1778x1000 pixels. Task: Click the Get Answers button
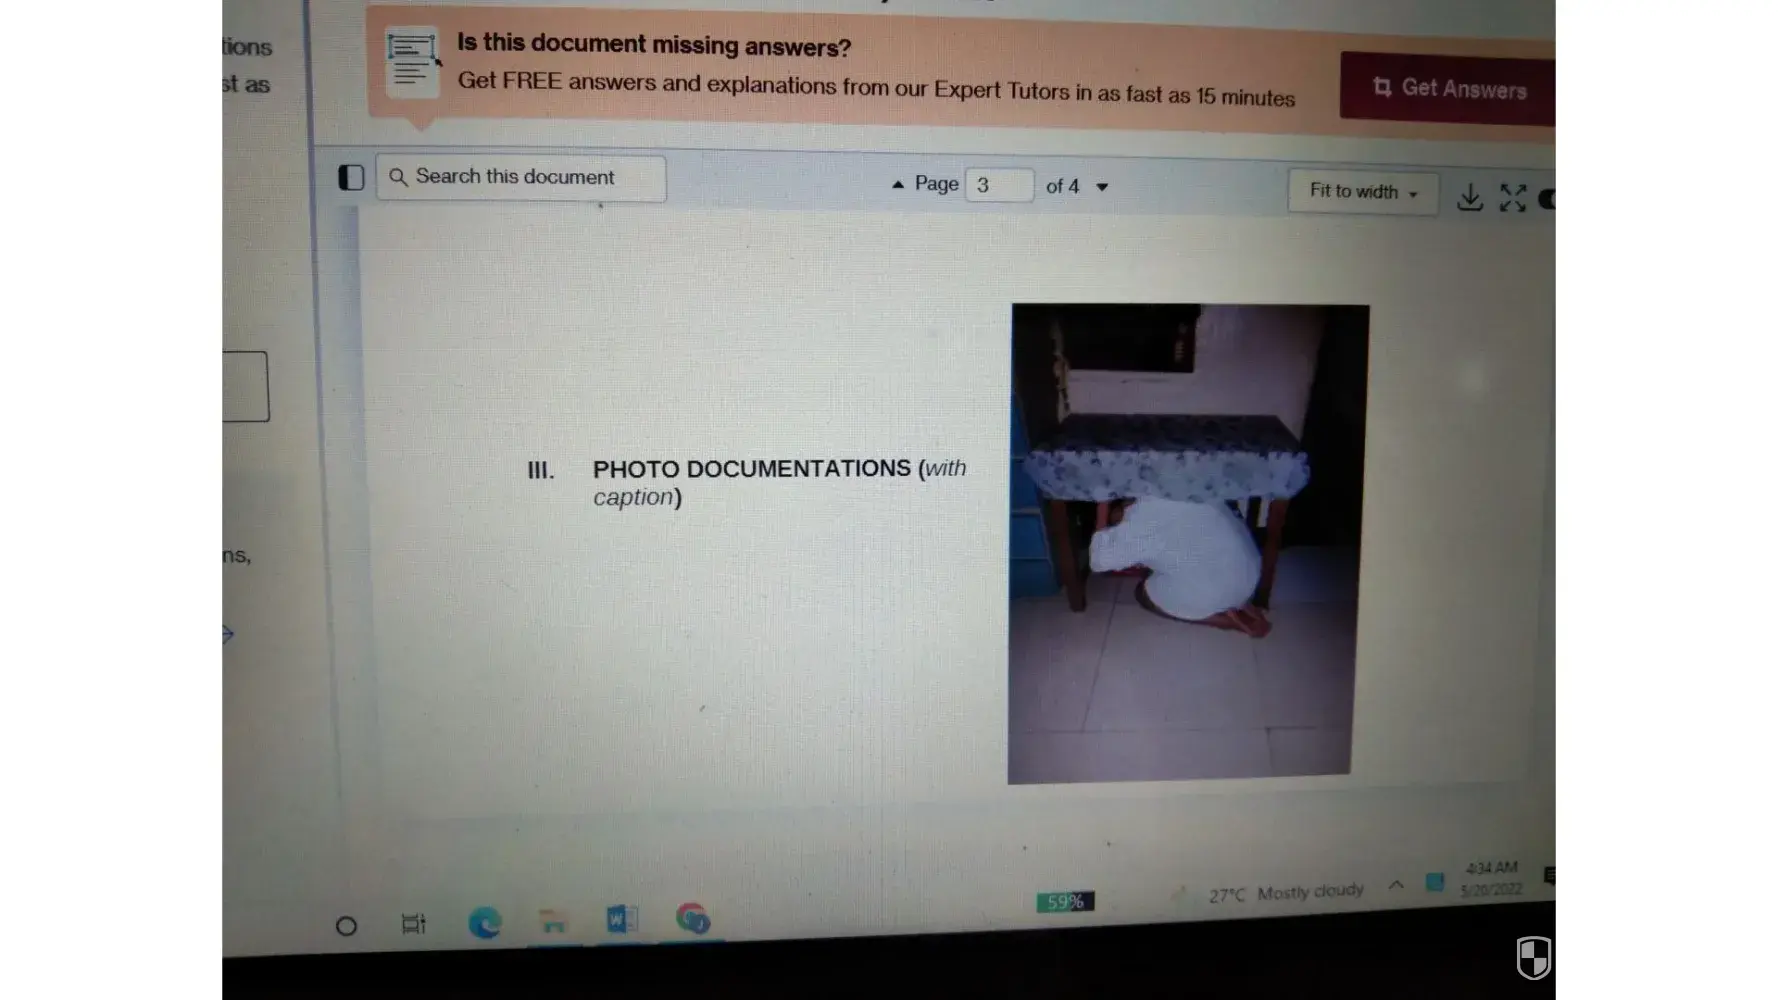point(1448,88)
